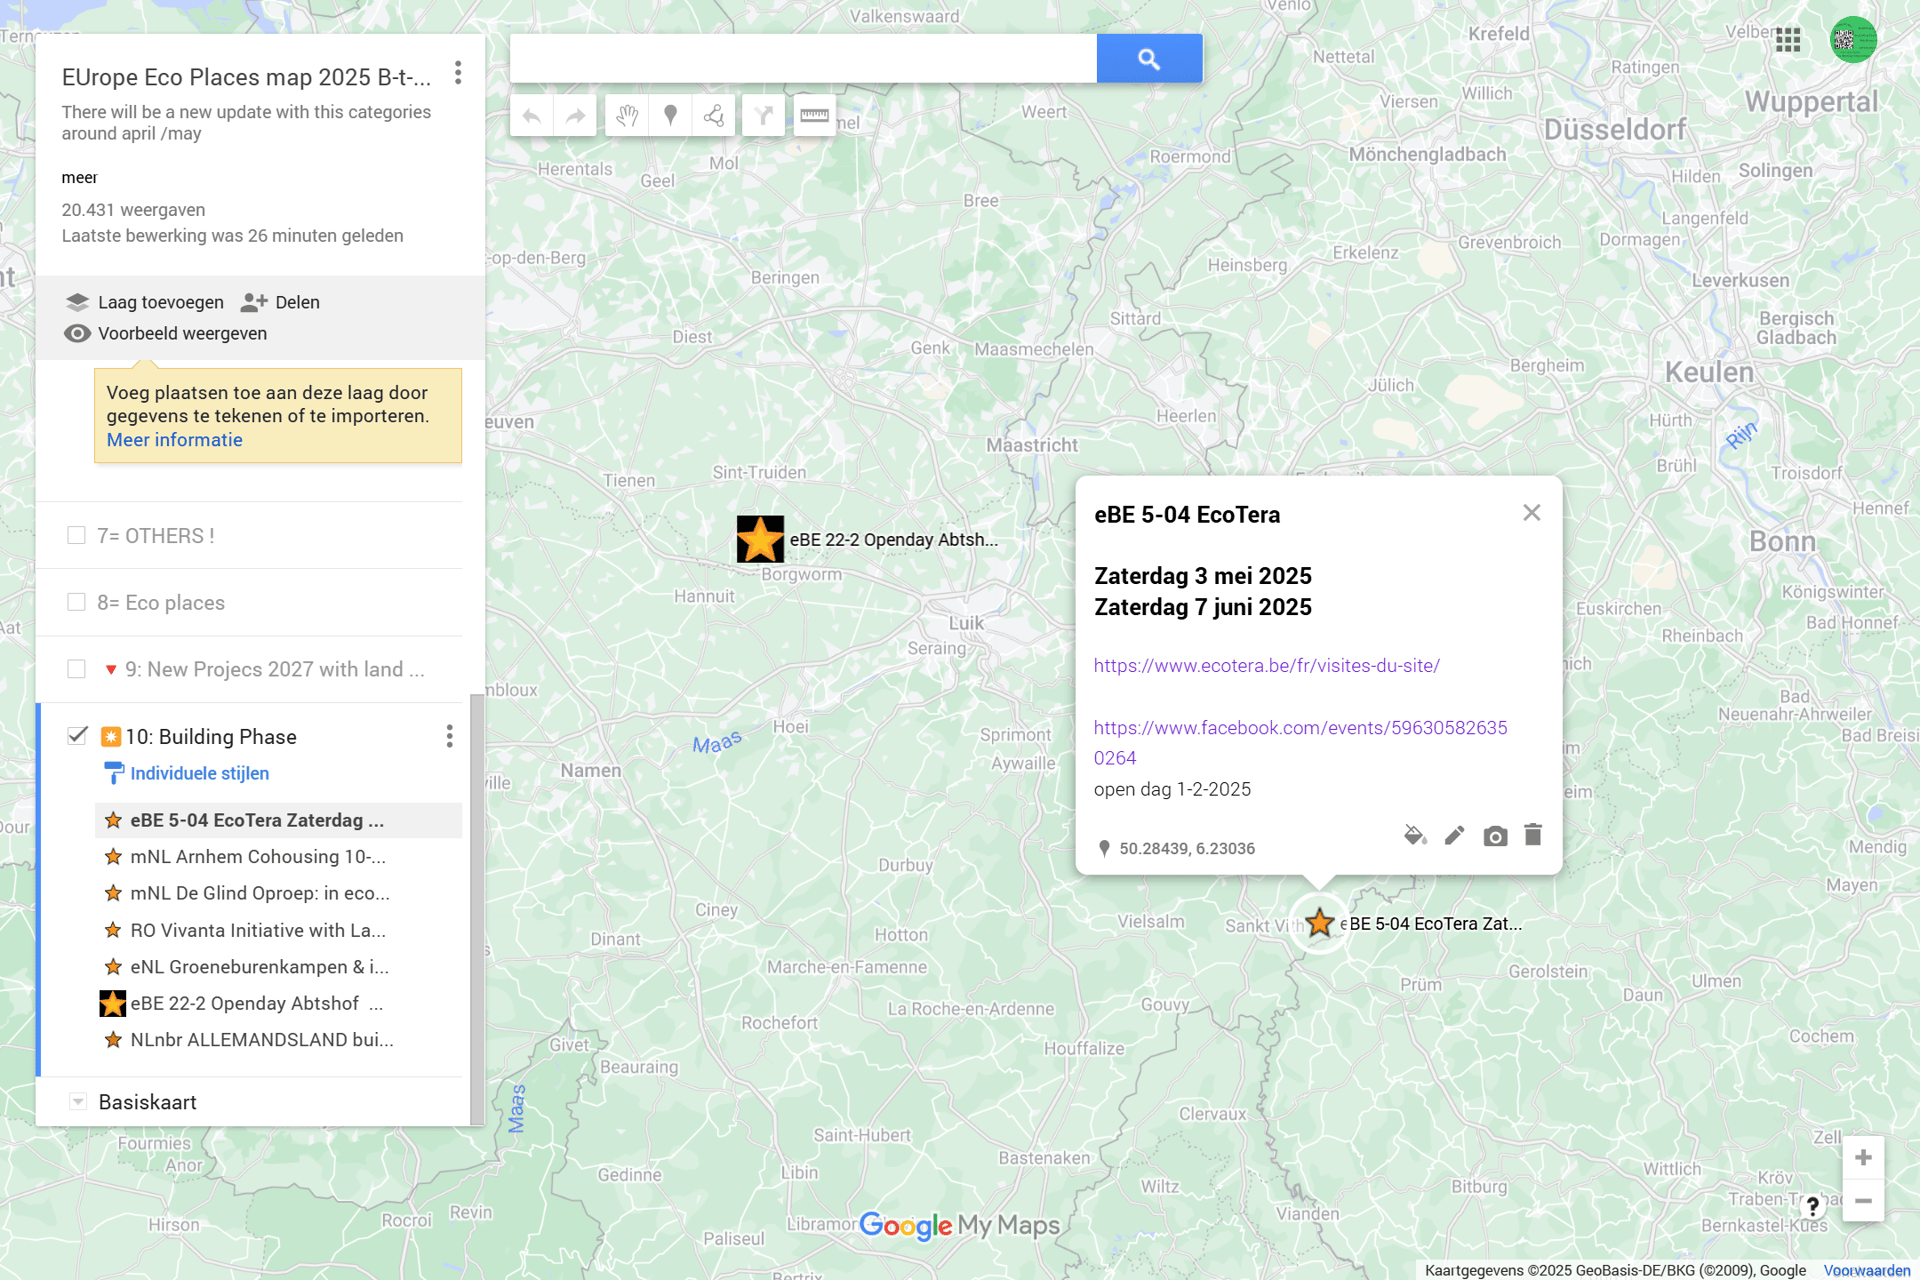Viewport: 1920px width, 1280px height.
Task: Select the measure distances ruler tool
Action: (814, 116)
